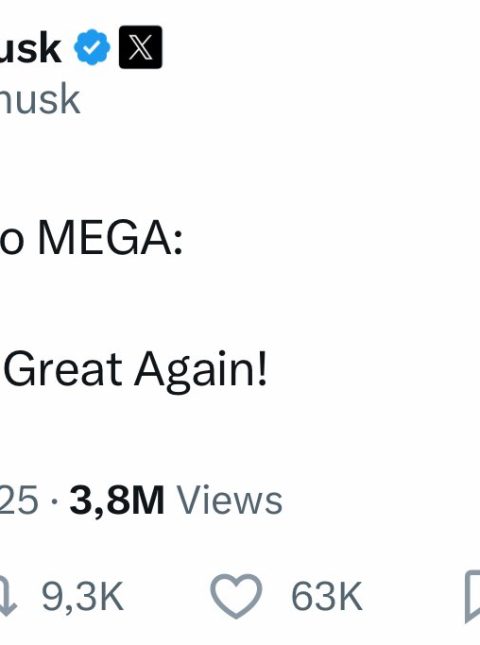Like the post with the heart icon

tap(236, 595)
